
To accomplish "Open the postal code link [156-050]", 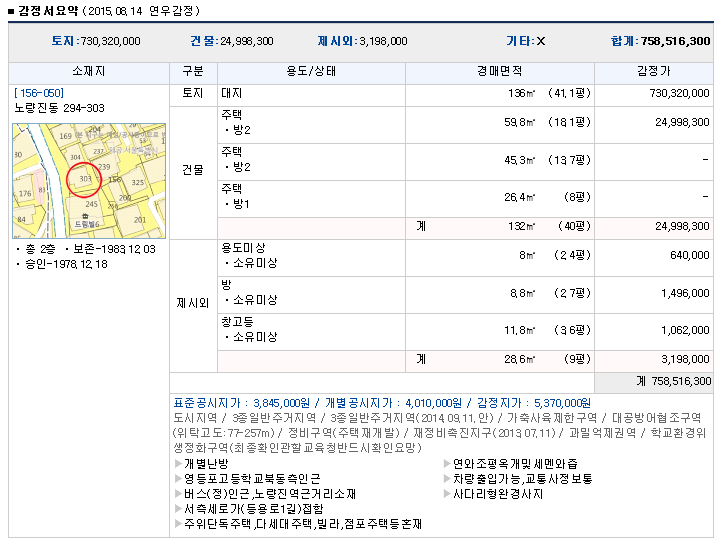I will 39,93.
